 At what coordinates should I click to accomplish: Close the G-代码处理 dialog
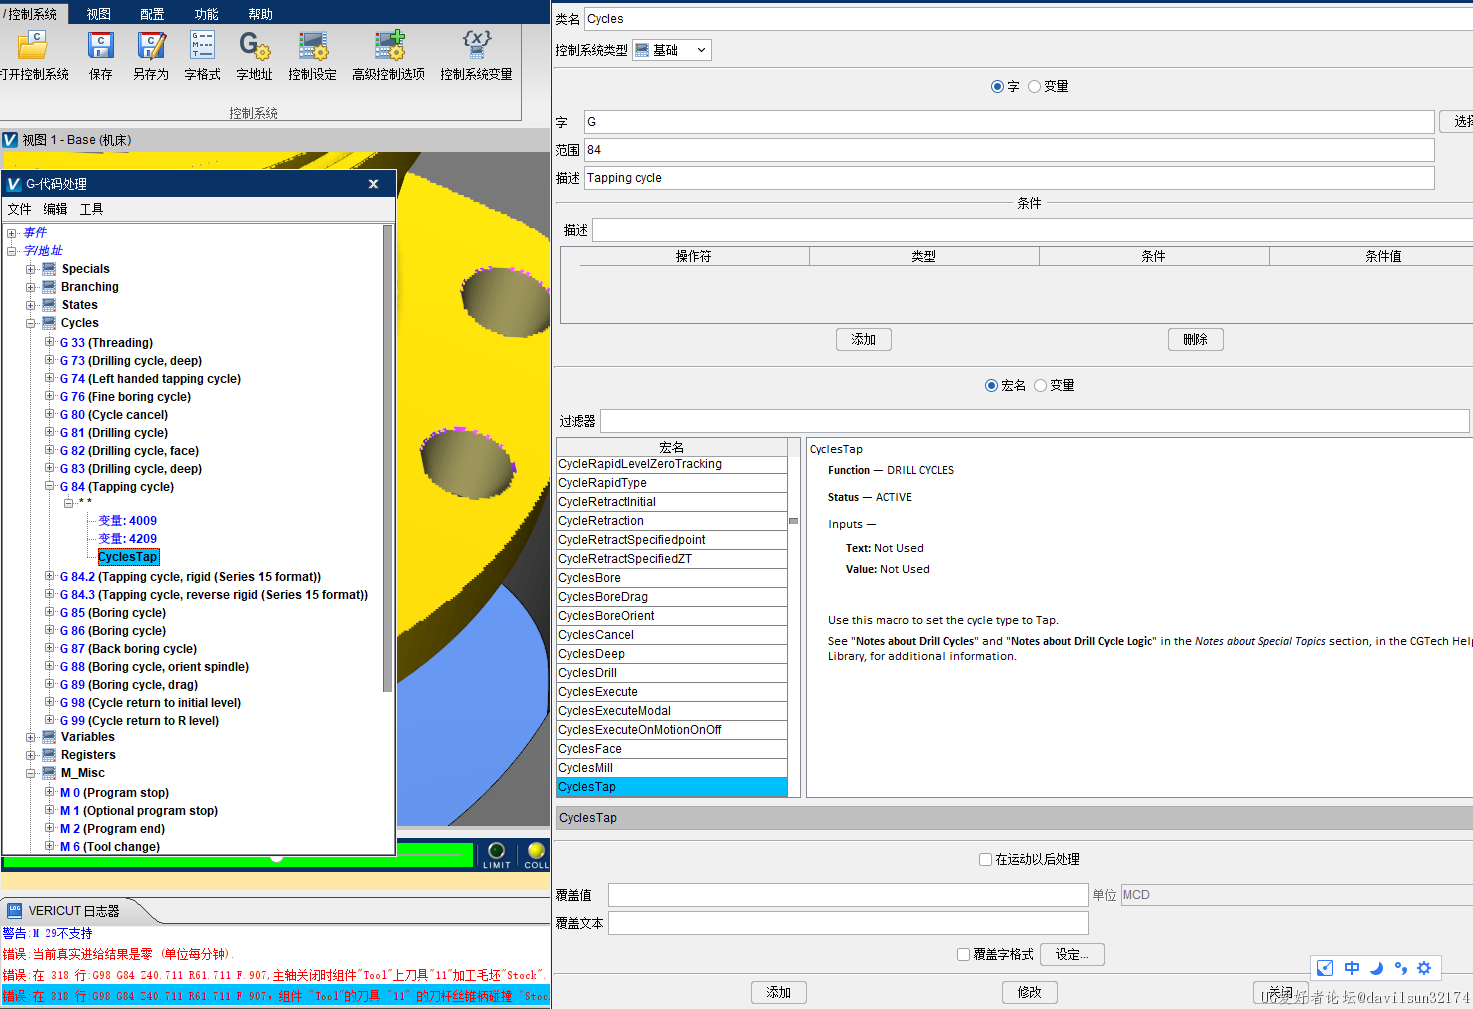373,184
